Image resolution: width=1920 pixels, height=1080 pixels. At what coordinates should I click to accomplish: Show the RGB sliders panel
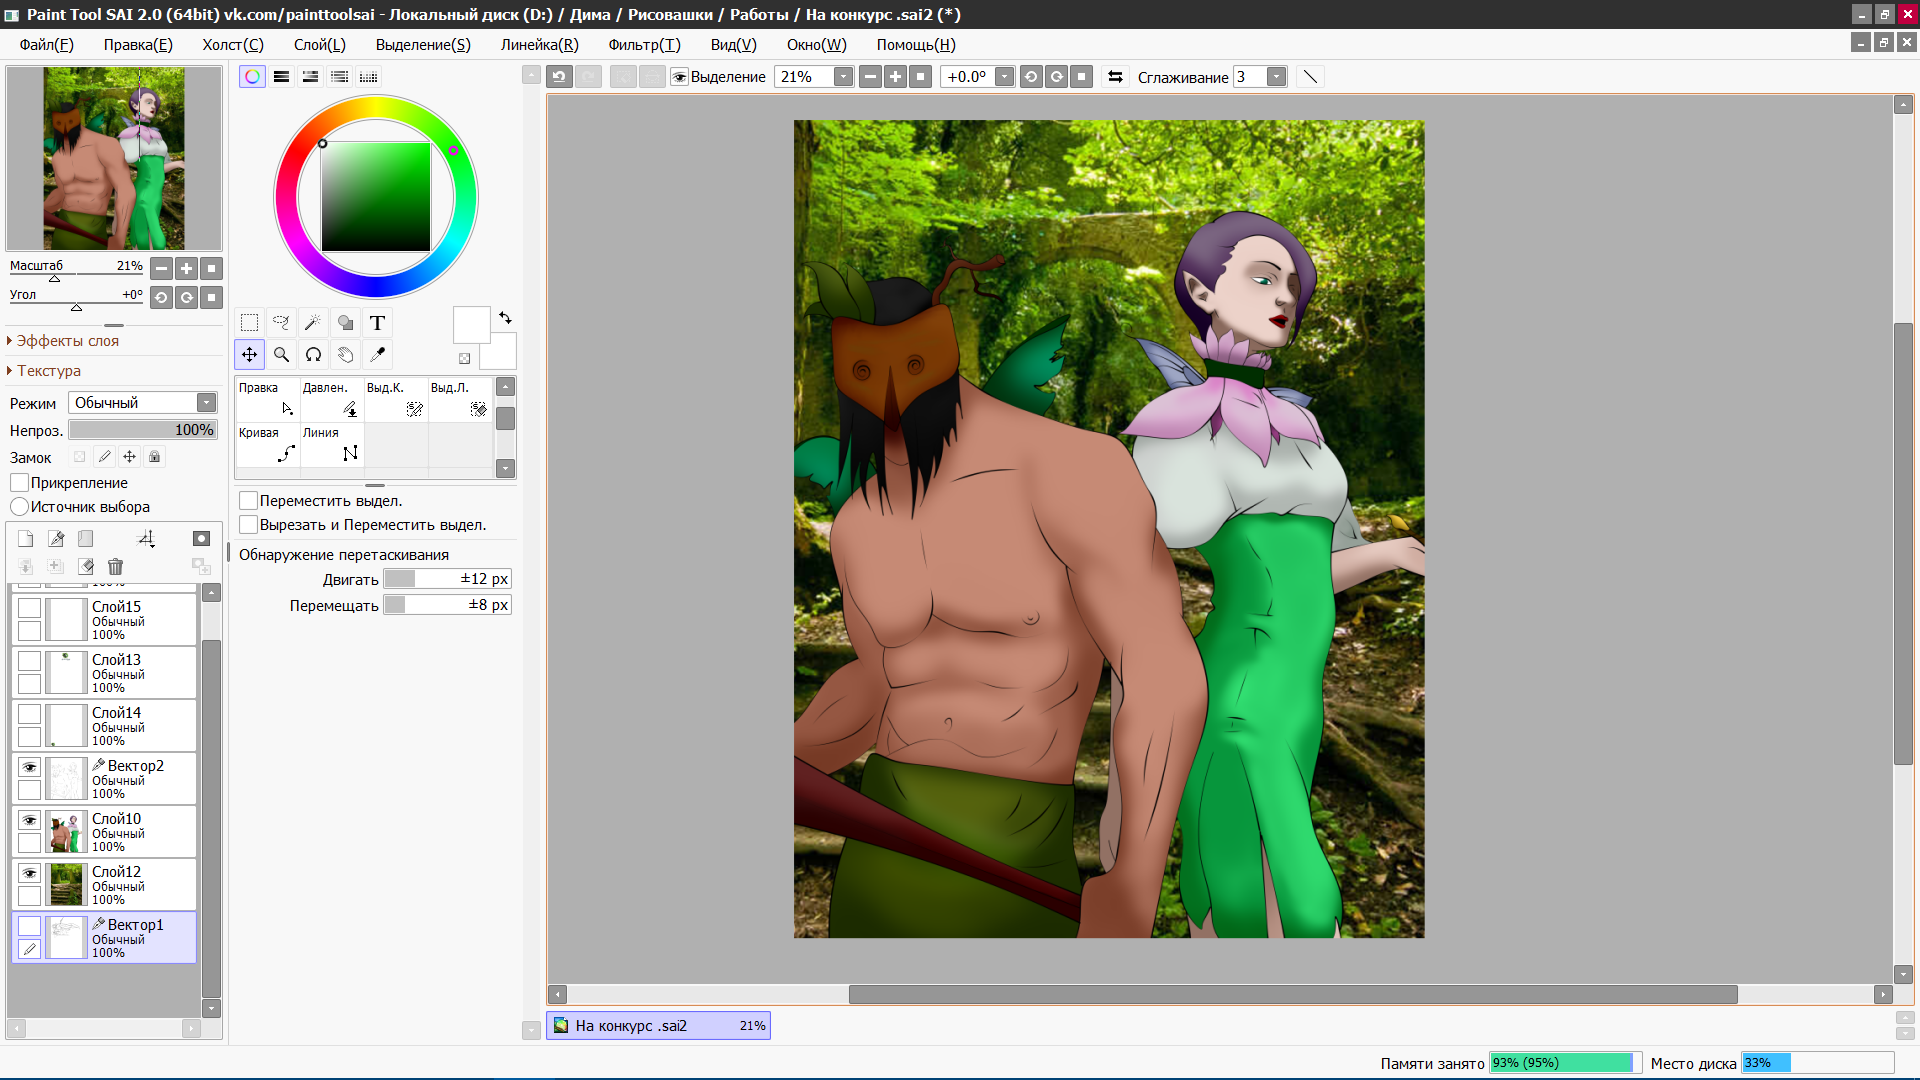(x=281, y=77)
